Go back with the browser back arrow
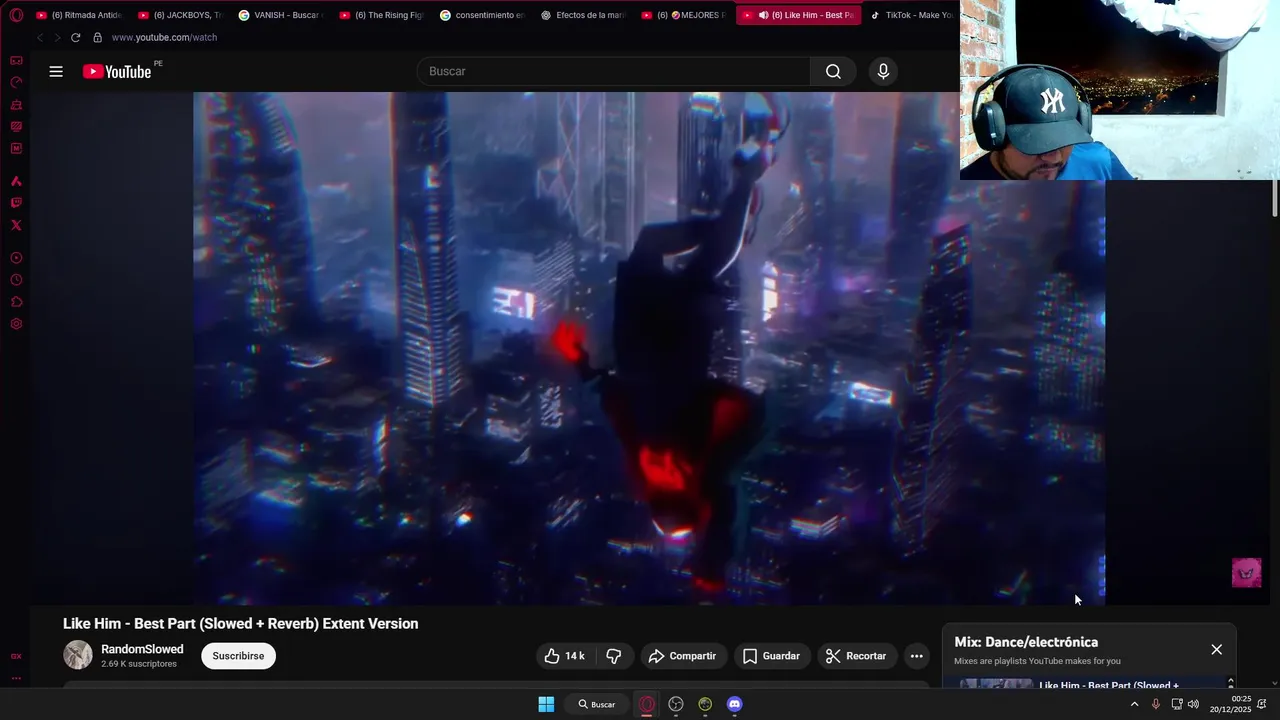 coord(40,37)
